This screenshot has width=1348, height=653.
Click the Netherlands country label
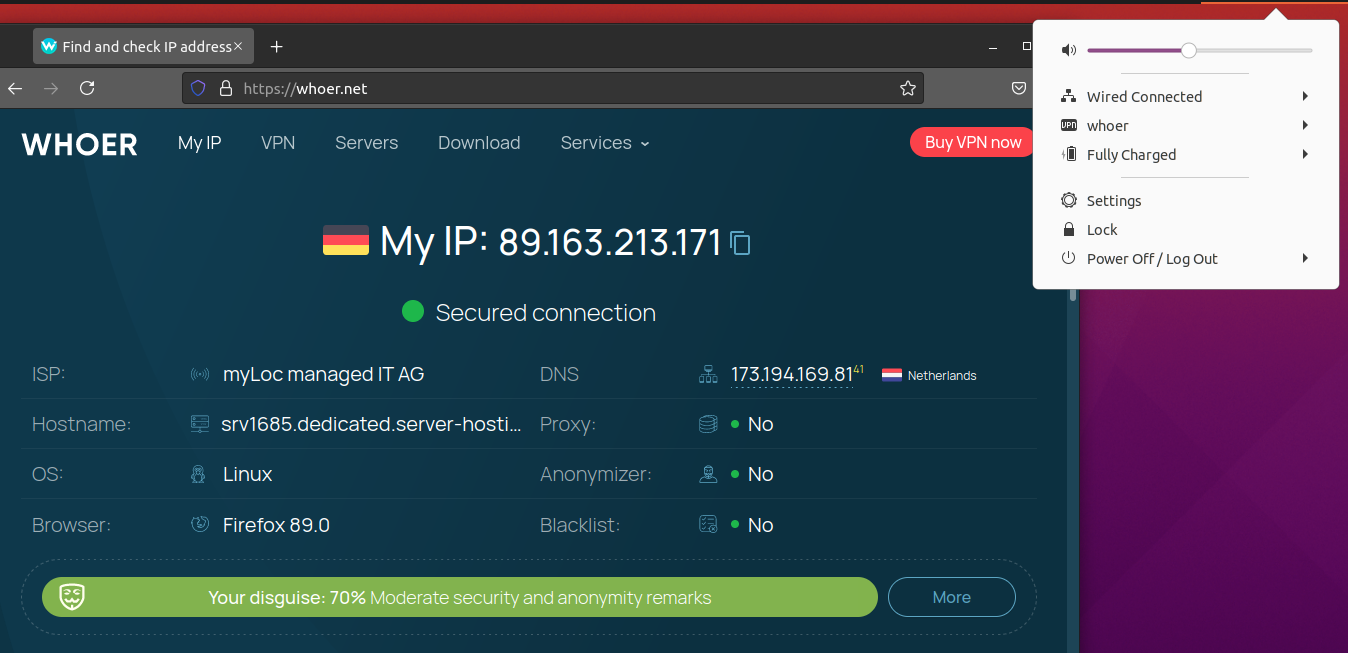pyautogui.click(x=942, y=375)
